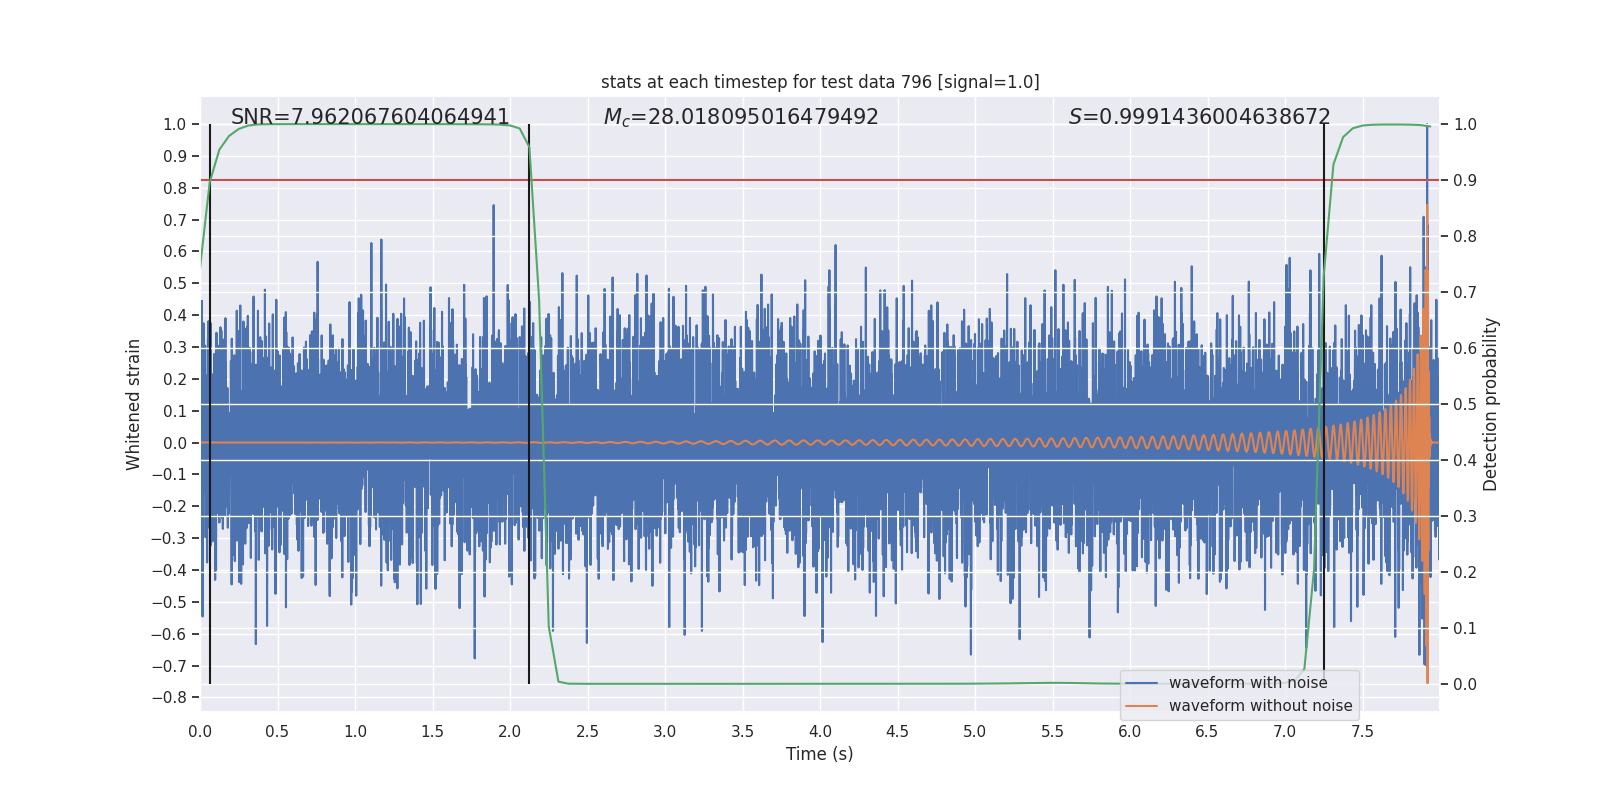The image size is (1600, 800).
Task: Select the 'waveform without noise' legend label
Action: tap(1260, 706)
